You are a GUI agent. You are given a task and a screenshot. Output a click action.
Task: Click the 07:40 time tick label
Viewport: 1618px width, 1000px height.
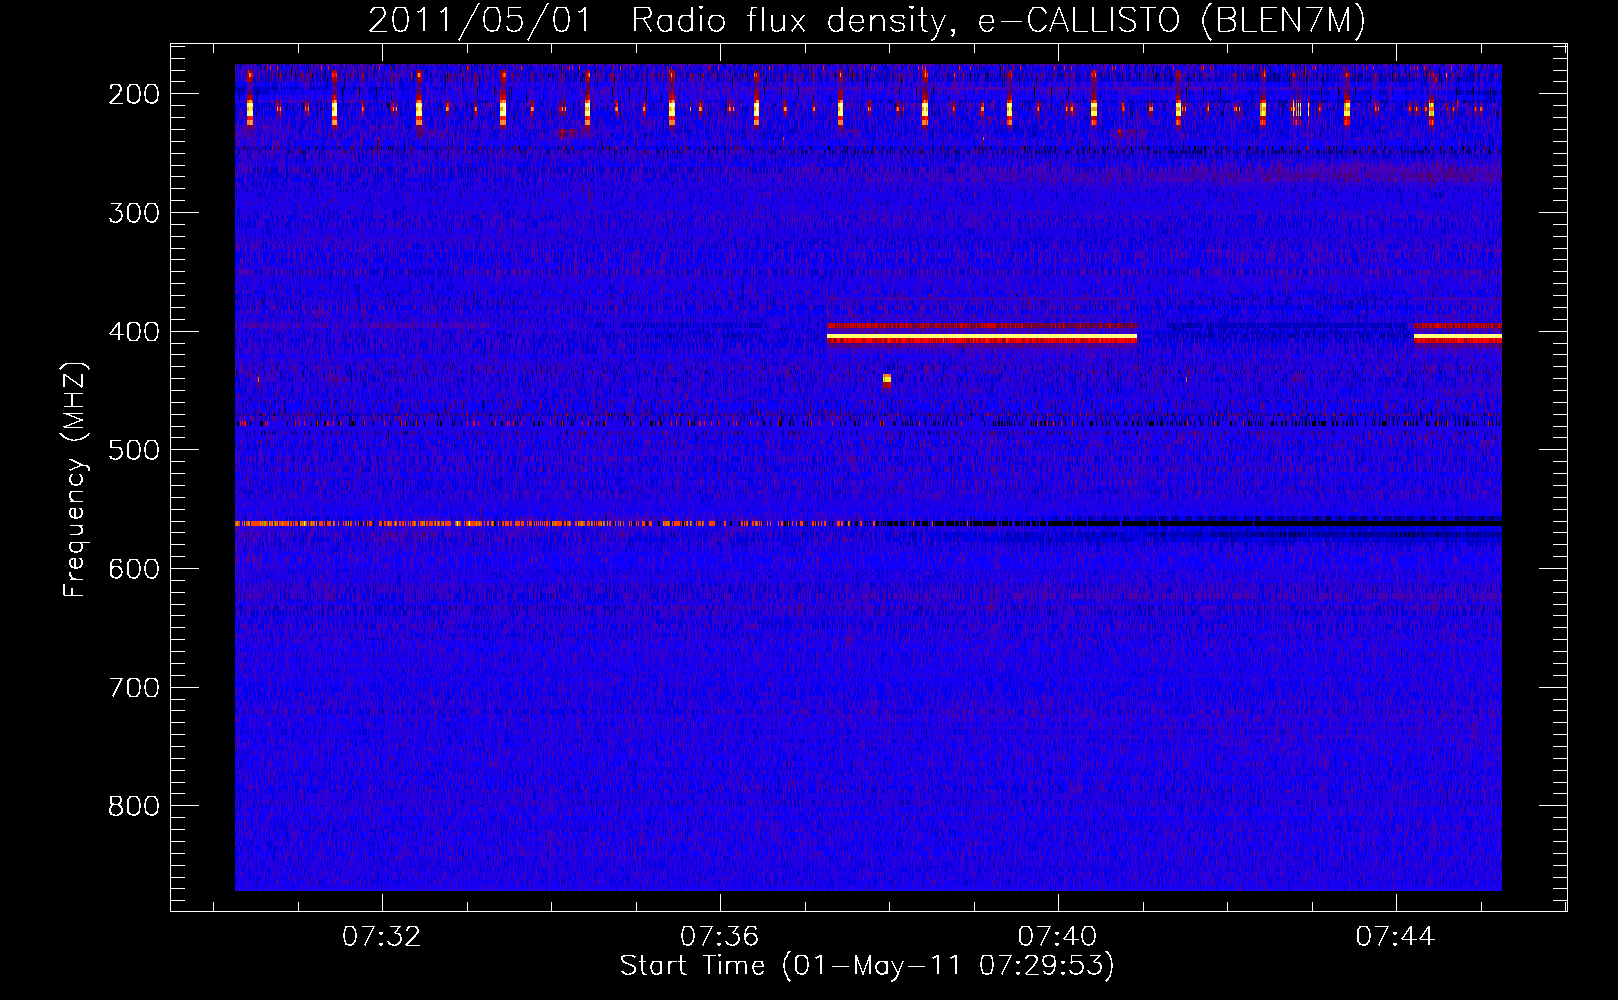1058,937
